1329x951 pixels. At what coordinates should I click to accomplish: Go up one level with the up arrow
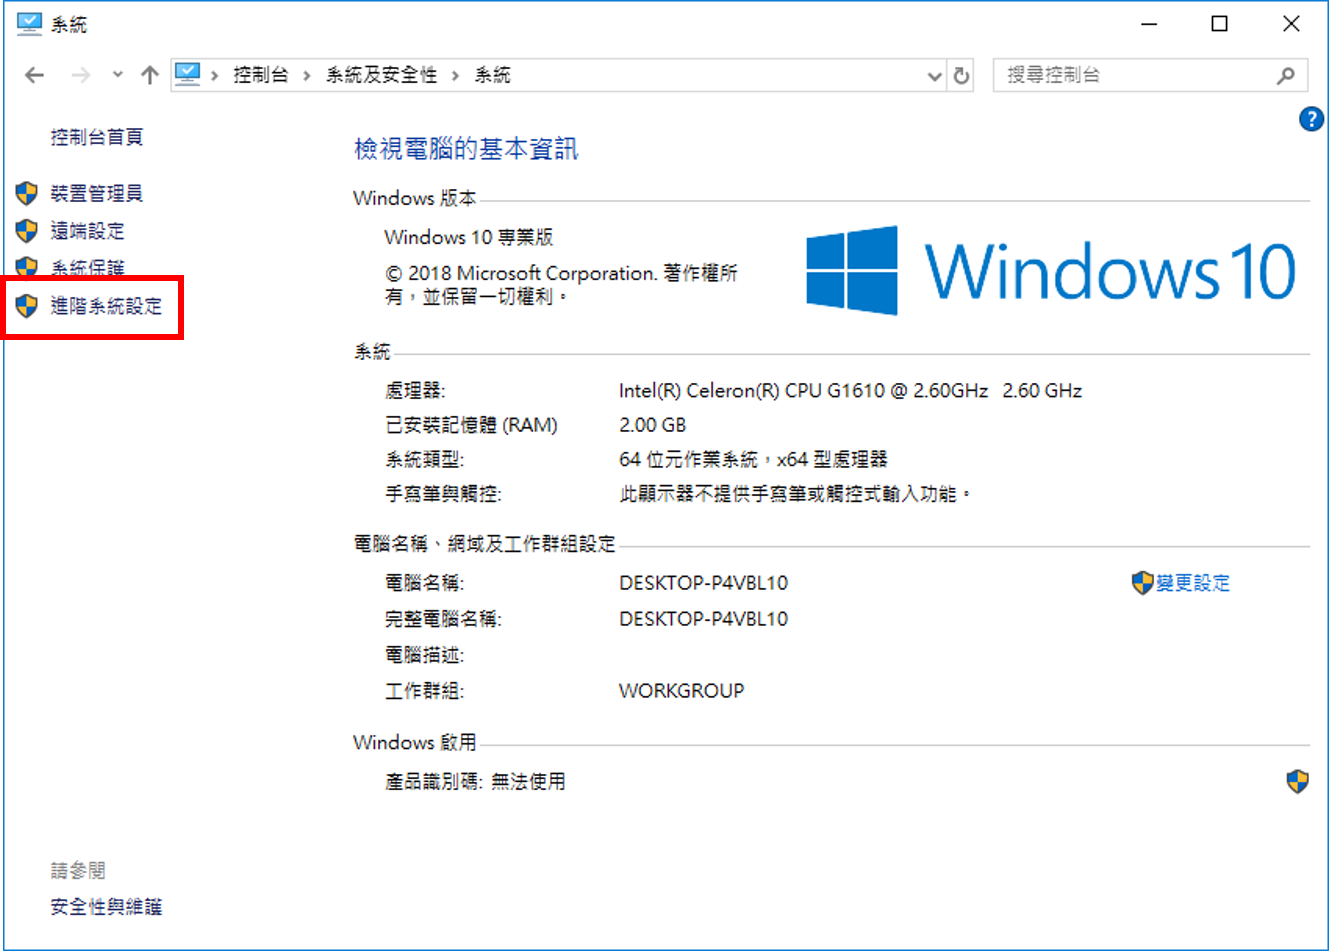click(x=150, y=75)
